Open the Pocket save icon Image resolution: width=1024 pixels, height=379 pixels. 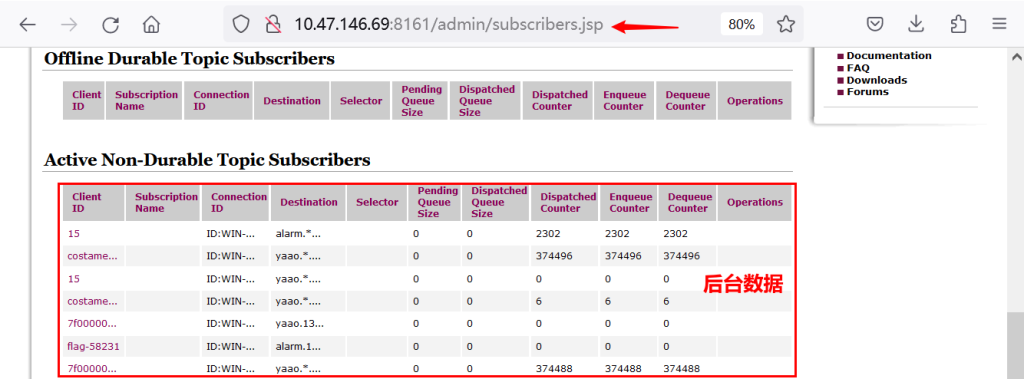point(875,25)
